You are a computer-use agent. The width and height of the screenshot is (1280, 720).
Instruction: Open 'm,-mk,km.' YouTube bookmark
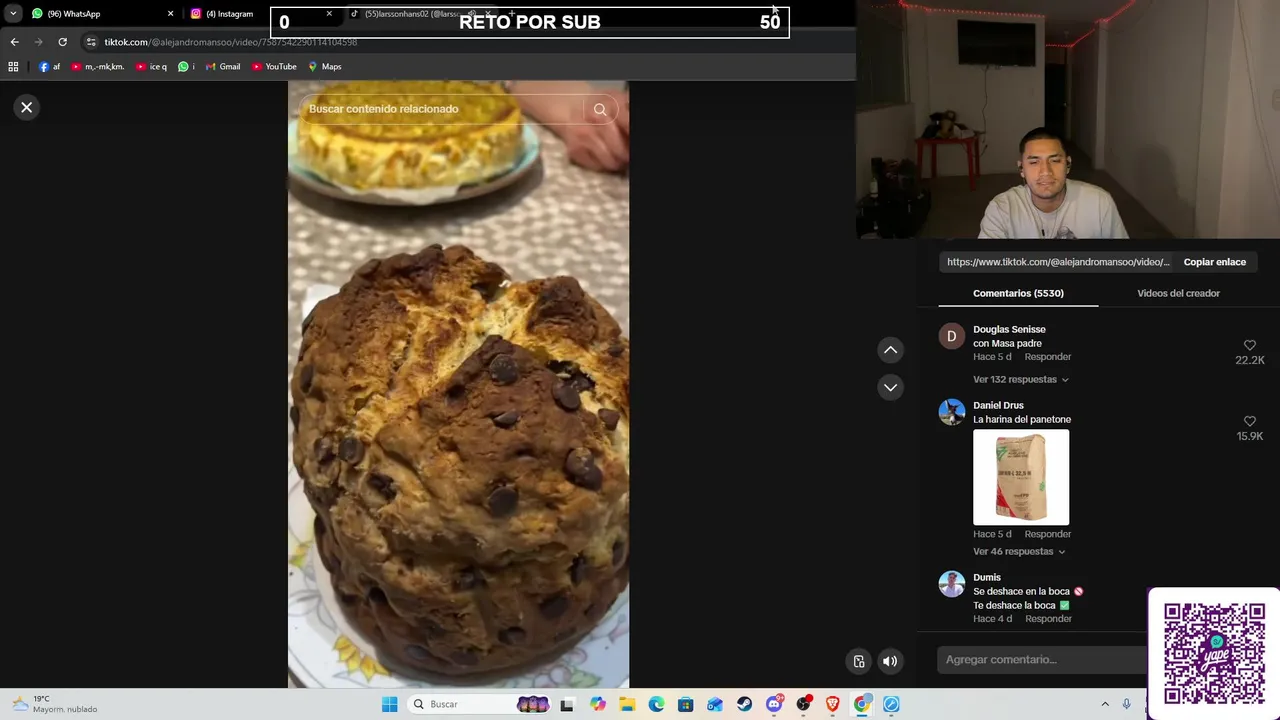(x=98, y=67)
